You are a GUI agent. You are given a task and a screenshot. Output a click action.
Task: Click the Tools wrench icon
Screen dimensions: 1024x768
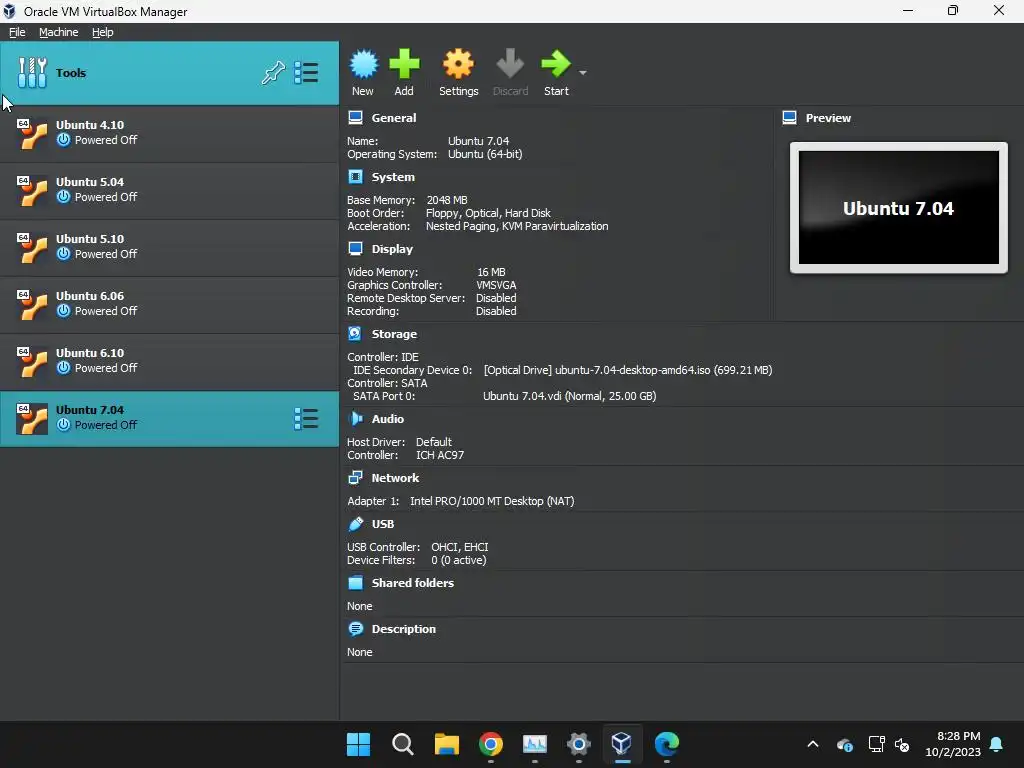point(32,72)
